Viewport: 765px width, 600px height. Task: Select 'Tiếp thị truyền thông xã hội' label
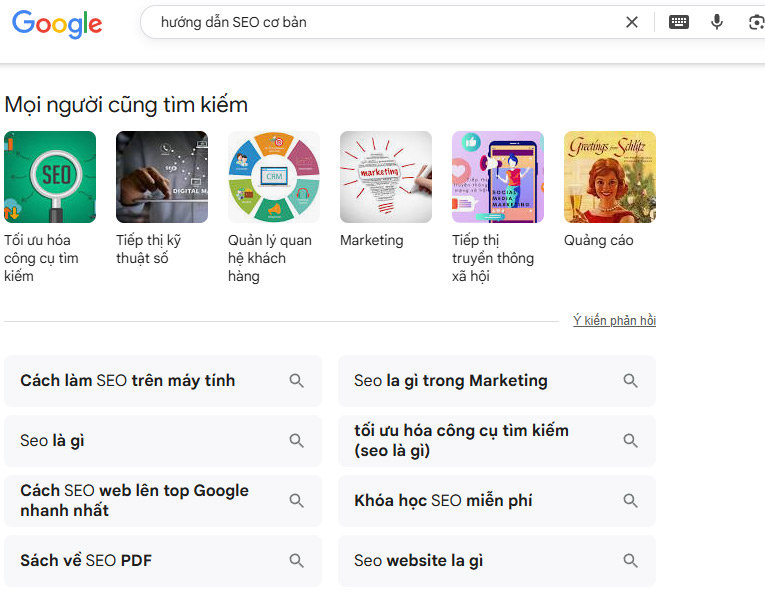493,258
